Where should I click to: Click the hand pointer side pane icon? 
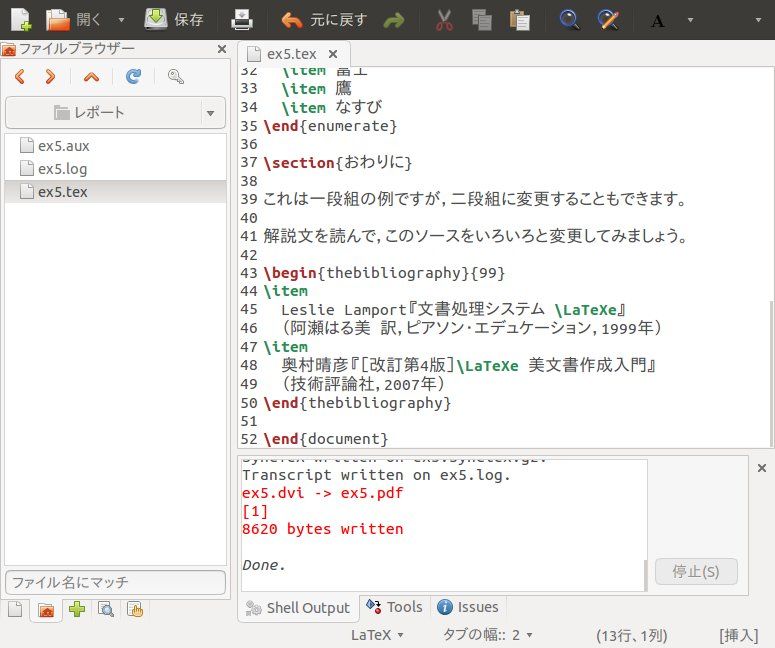[x=135, y=609]
